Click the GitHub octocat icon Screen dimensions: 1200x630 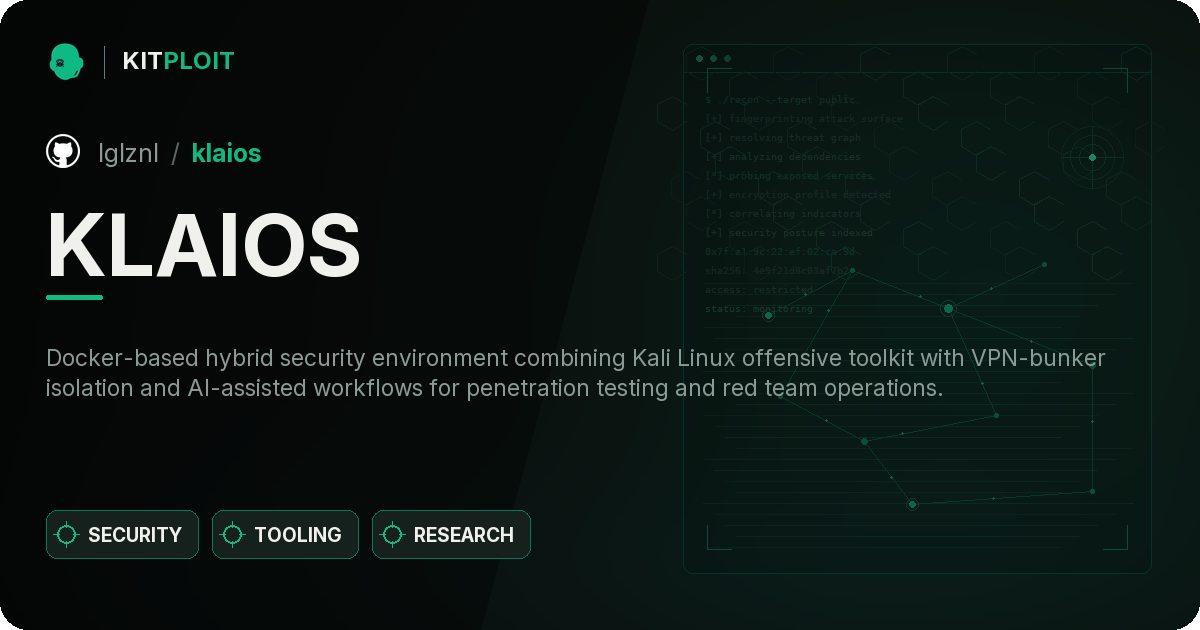(x=63, y=152)
